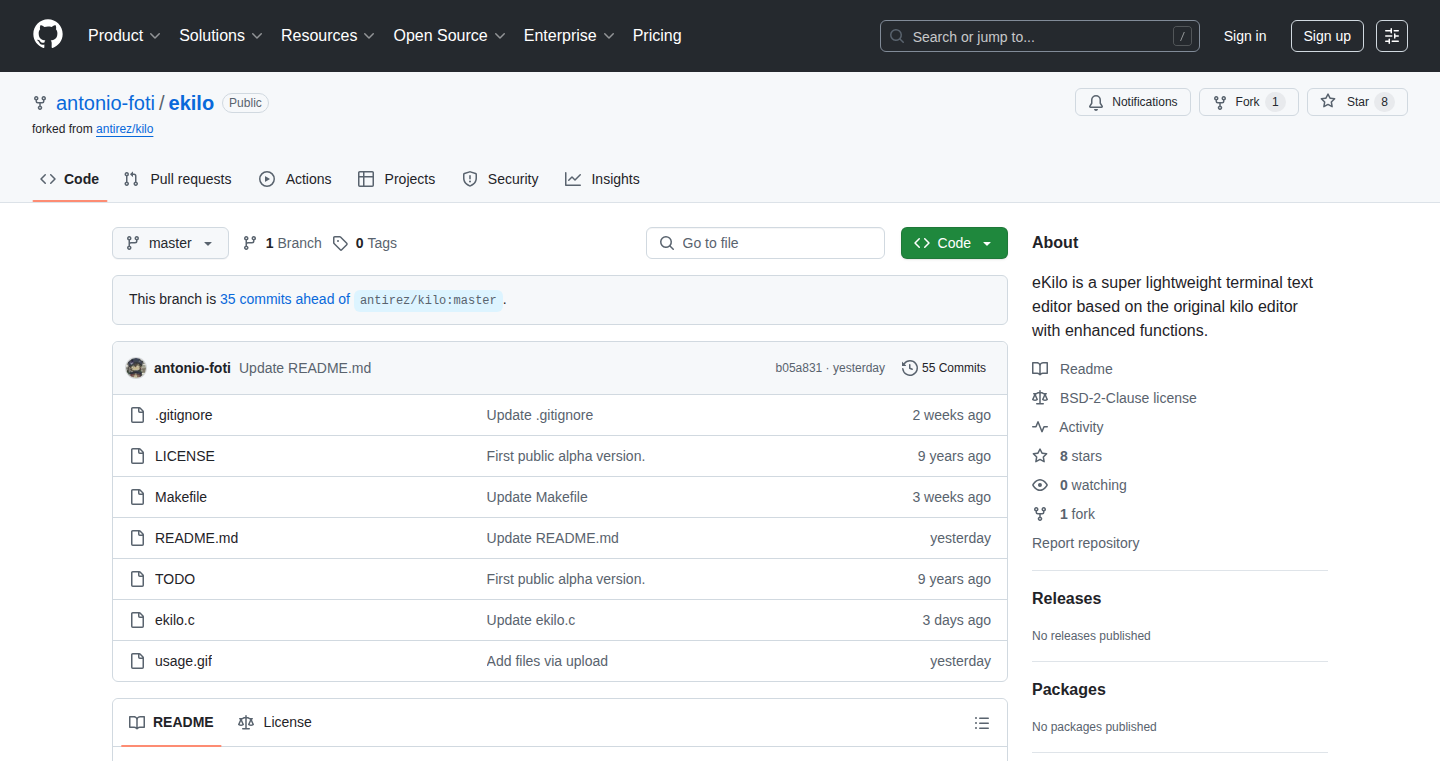This screenshot has height=761, width=1440.
Task: Expand the Open Source menu
Action: coord(449,36)
